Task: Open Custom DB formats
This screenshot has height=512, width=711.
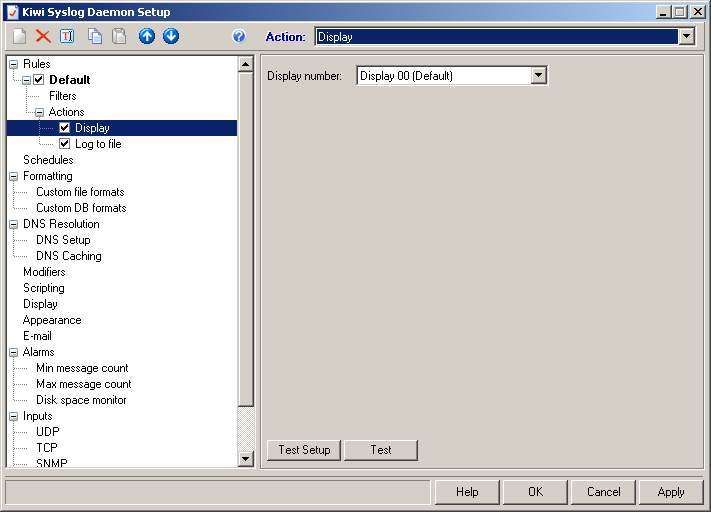Action: click(81, 208)
